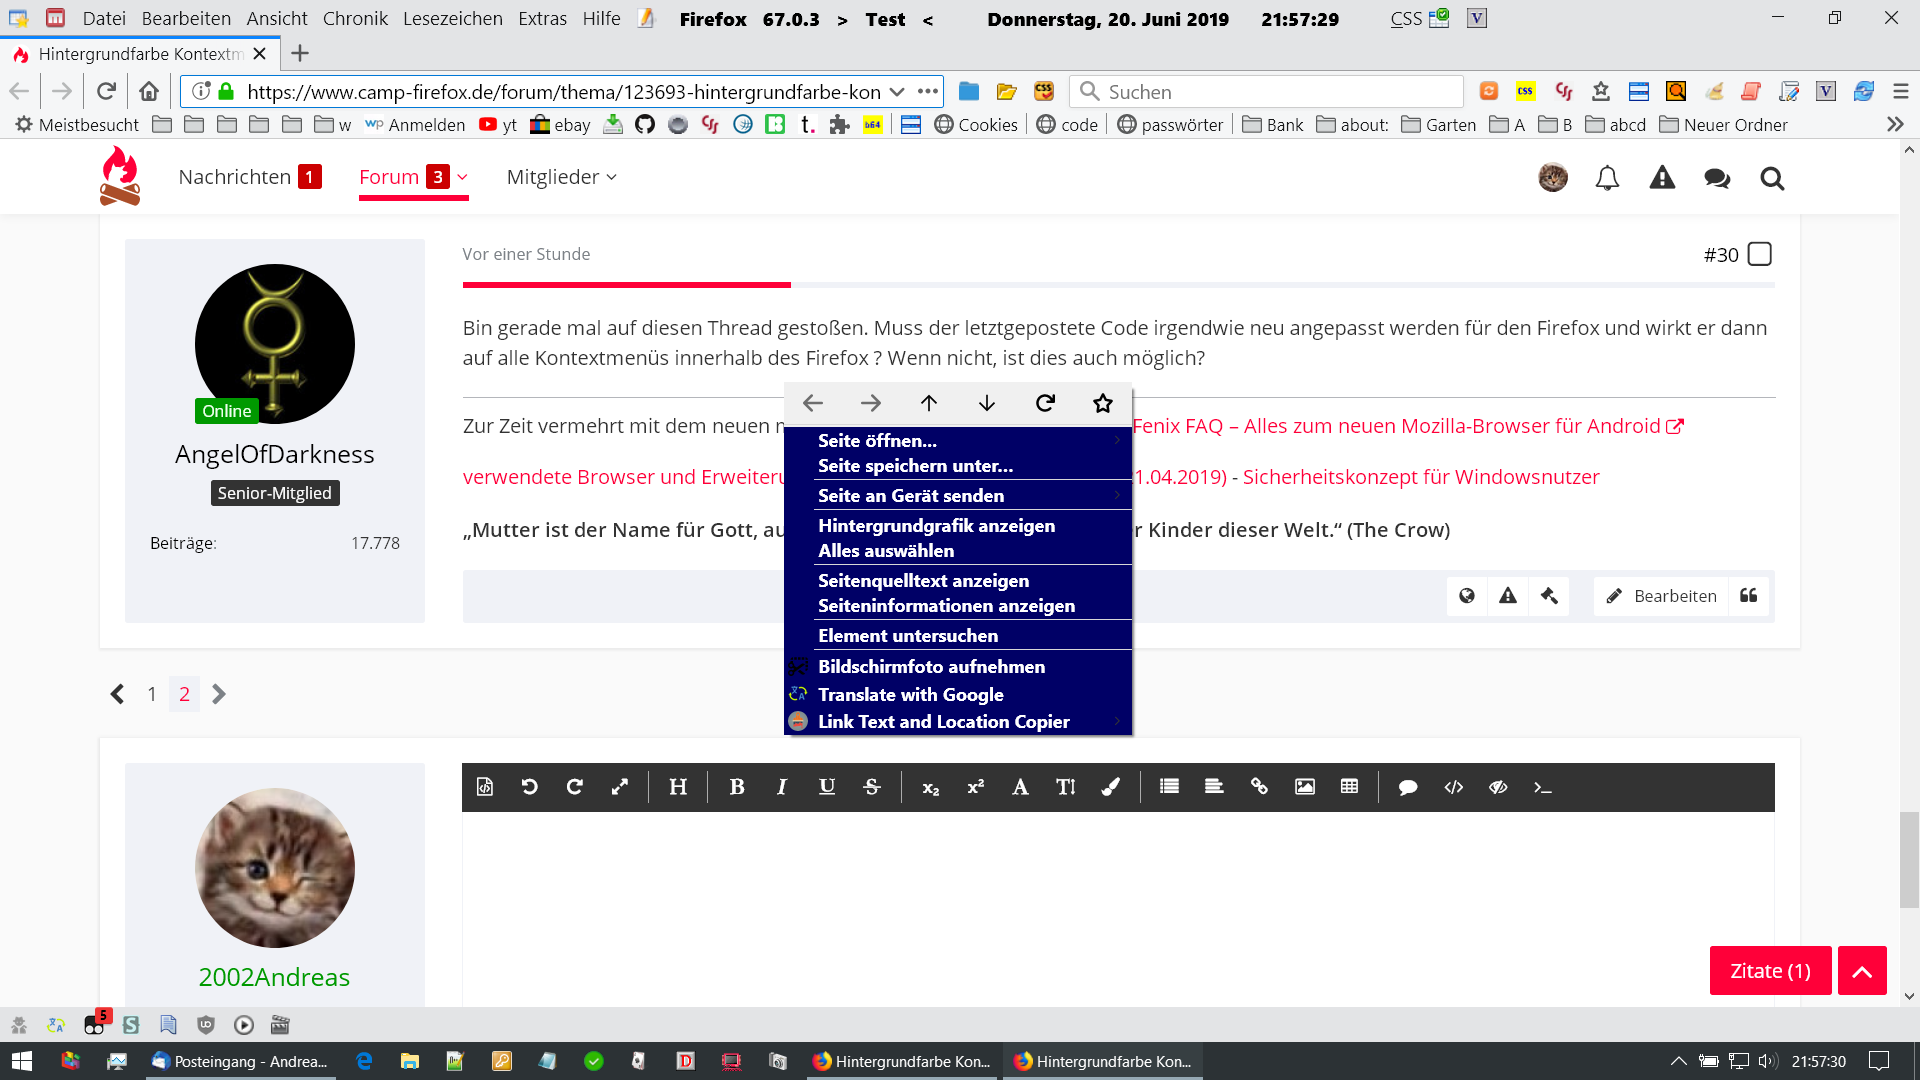Open URL bar history dropdown arrow
This screenshot has height=1080, width=1920.
pyautogui.click(x=897, y=92)
